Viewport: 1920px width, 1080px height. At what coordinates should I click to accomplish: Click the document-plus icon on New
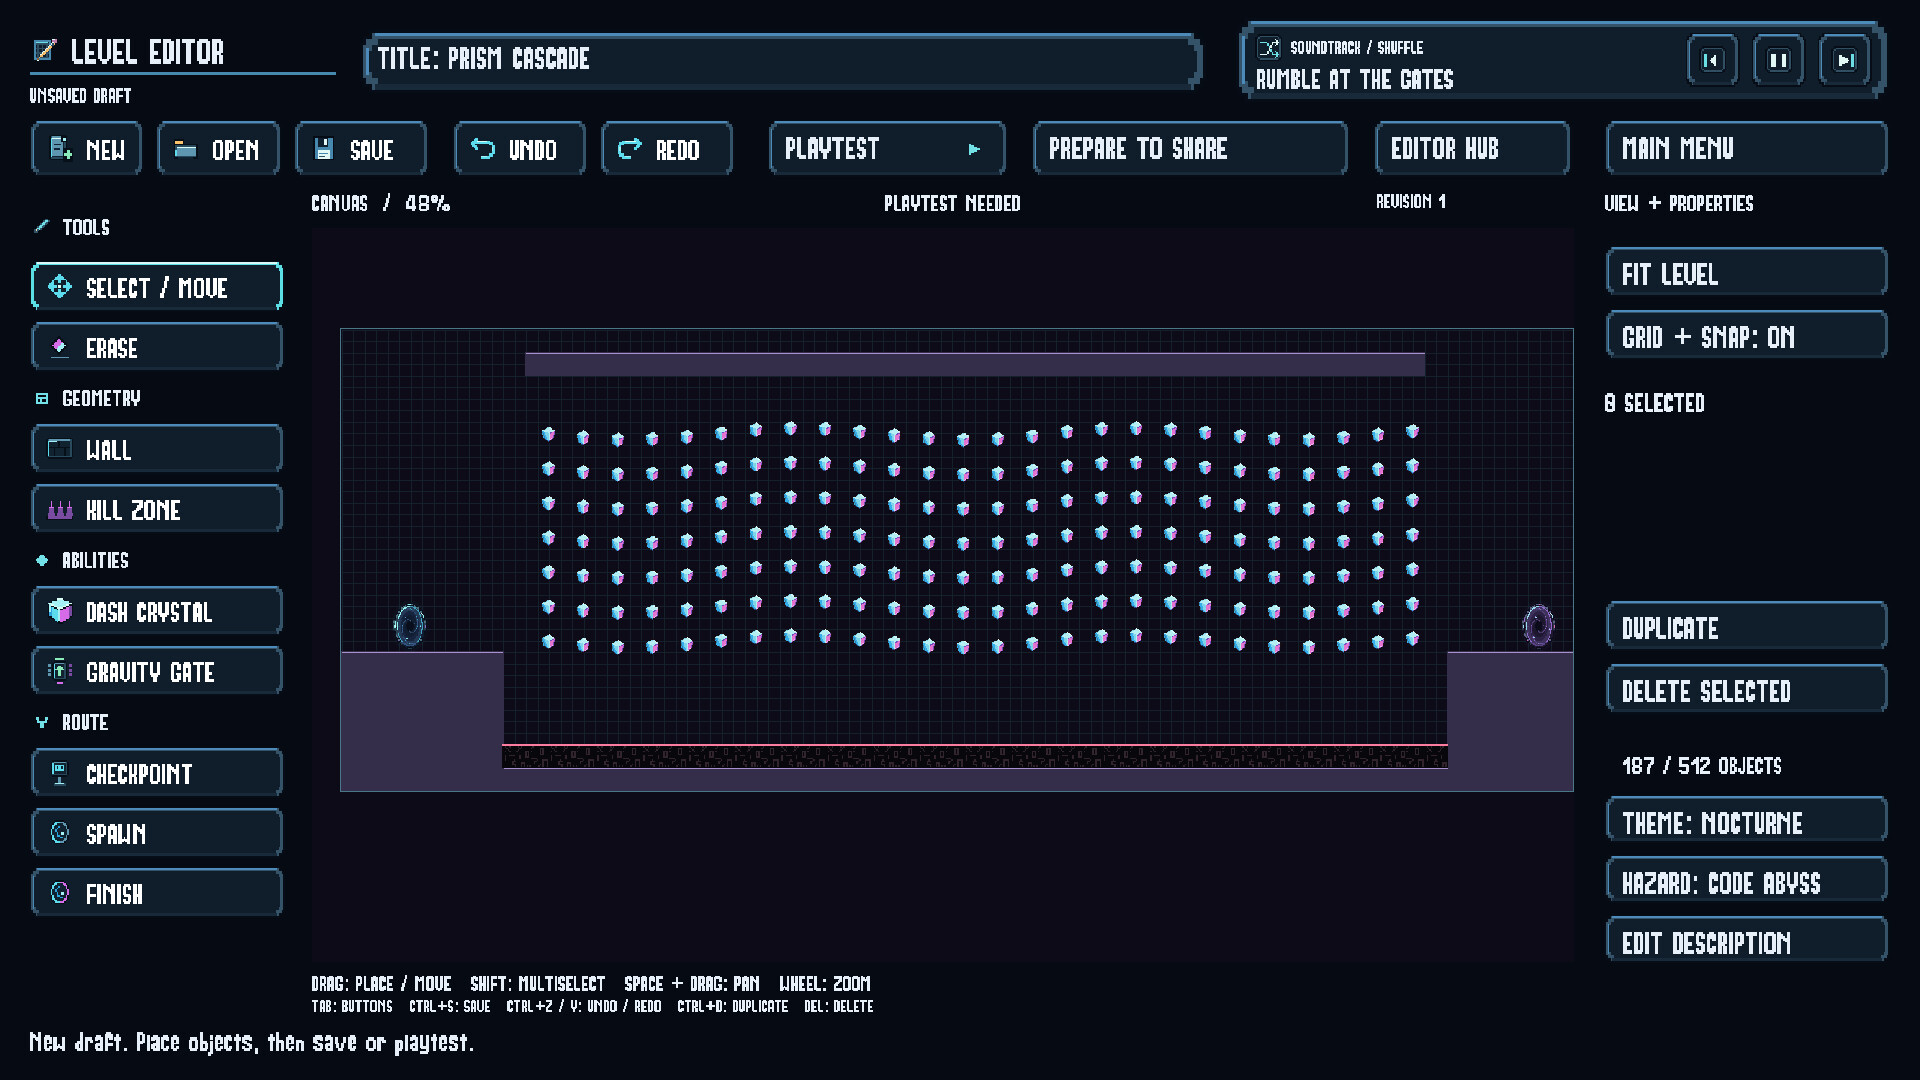point(61,148)
